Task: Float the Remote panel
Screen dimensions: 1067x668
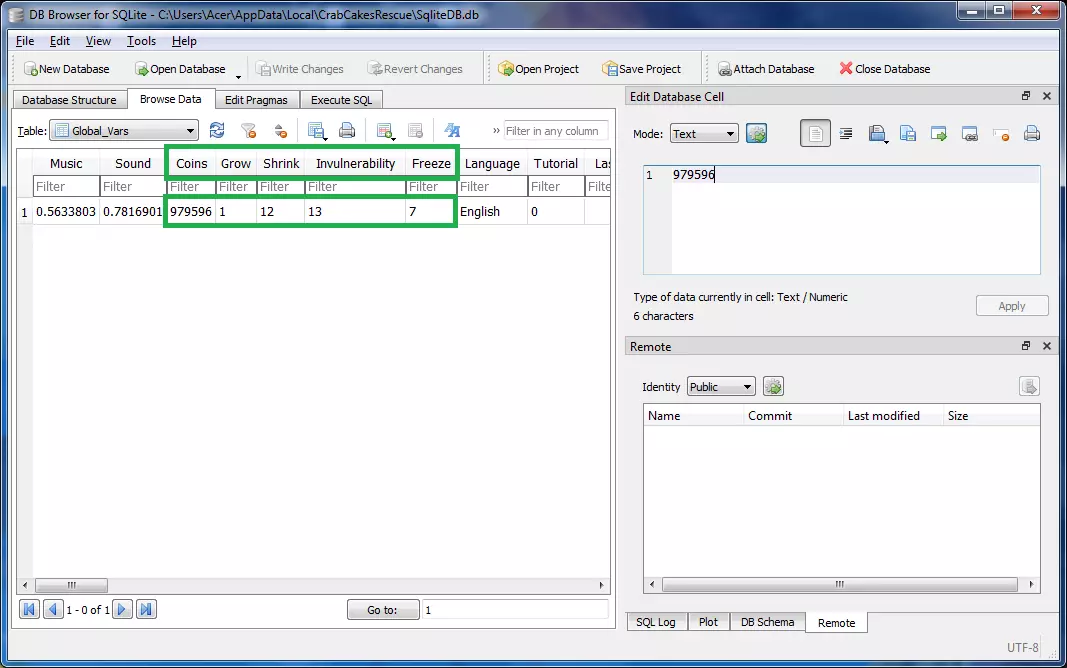Action: 1025,346
